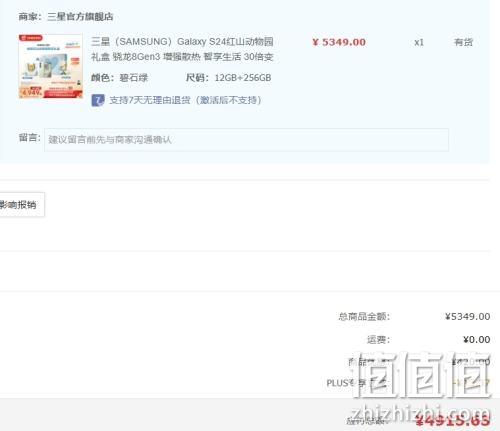Select the 尺码: 12GB+256GB spec text
This screenshot has height=431, width=500.
pyautogui.click(x=228, y=78)
